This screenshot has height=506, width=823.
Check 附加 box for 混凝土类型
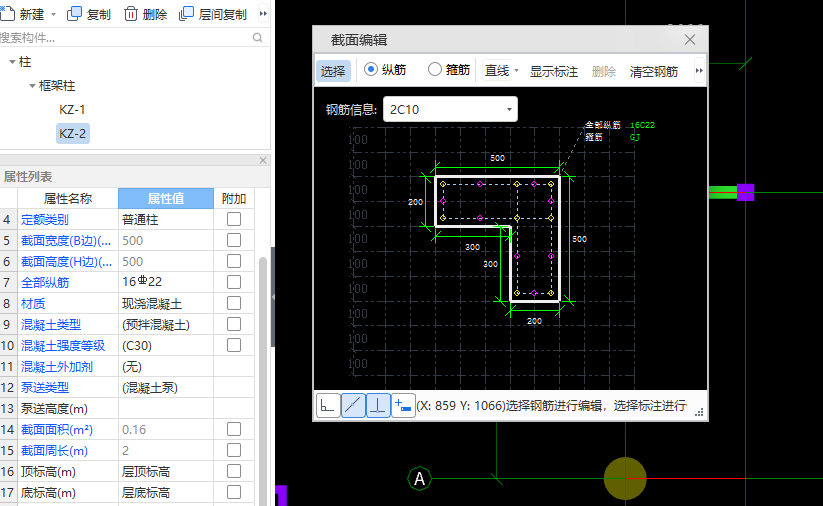point(234,324)
